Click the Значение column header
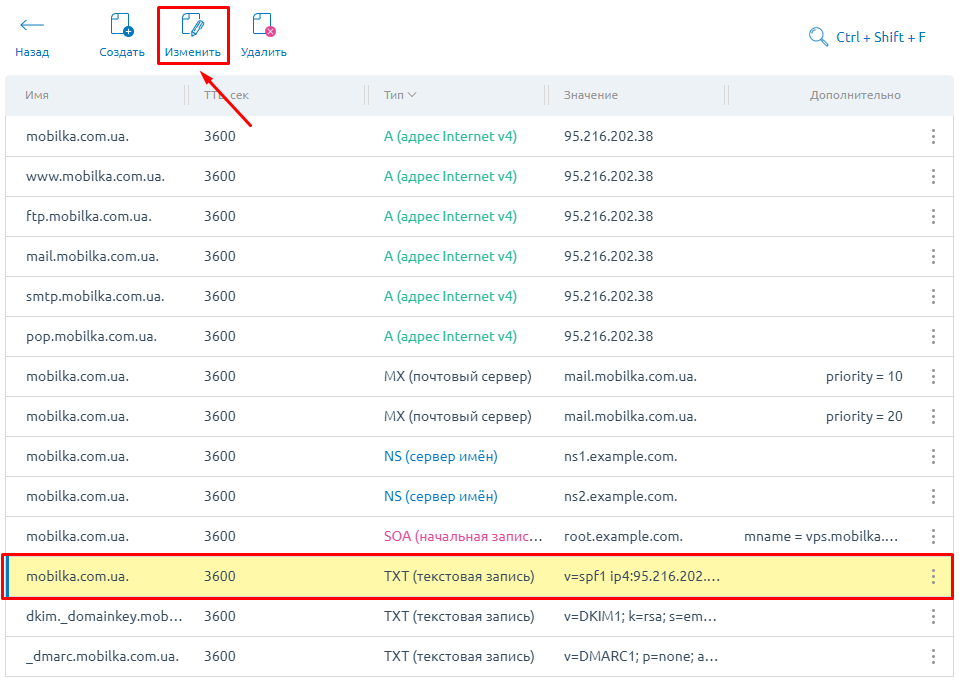Image resolution: width=959 pixels, height=688 pixels. tap(591, 95)
